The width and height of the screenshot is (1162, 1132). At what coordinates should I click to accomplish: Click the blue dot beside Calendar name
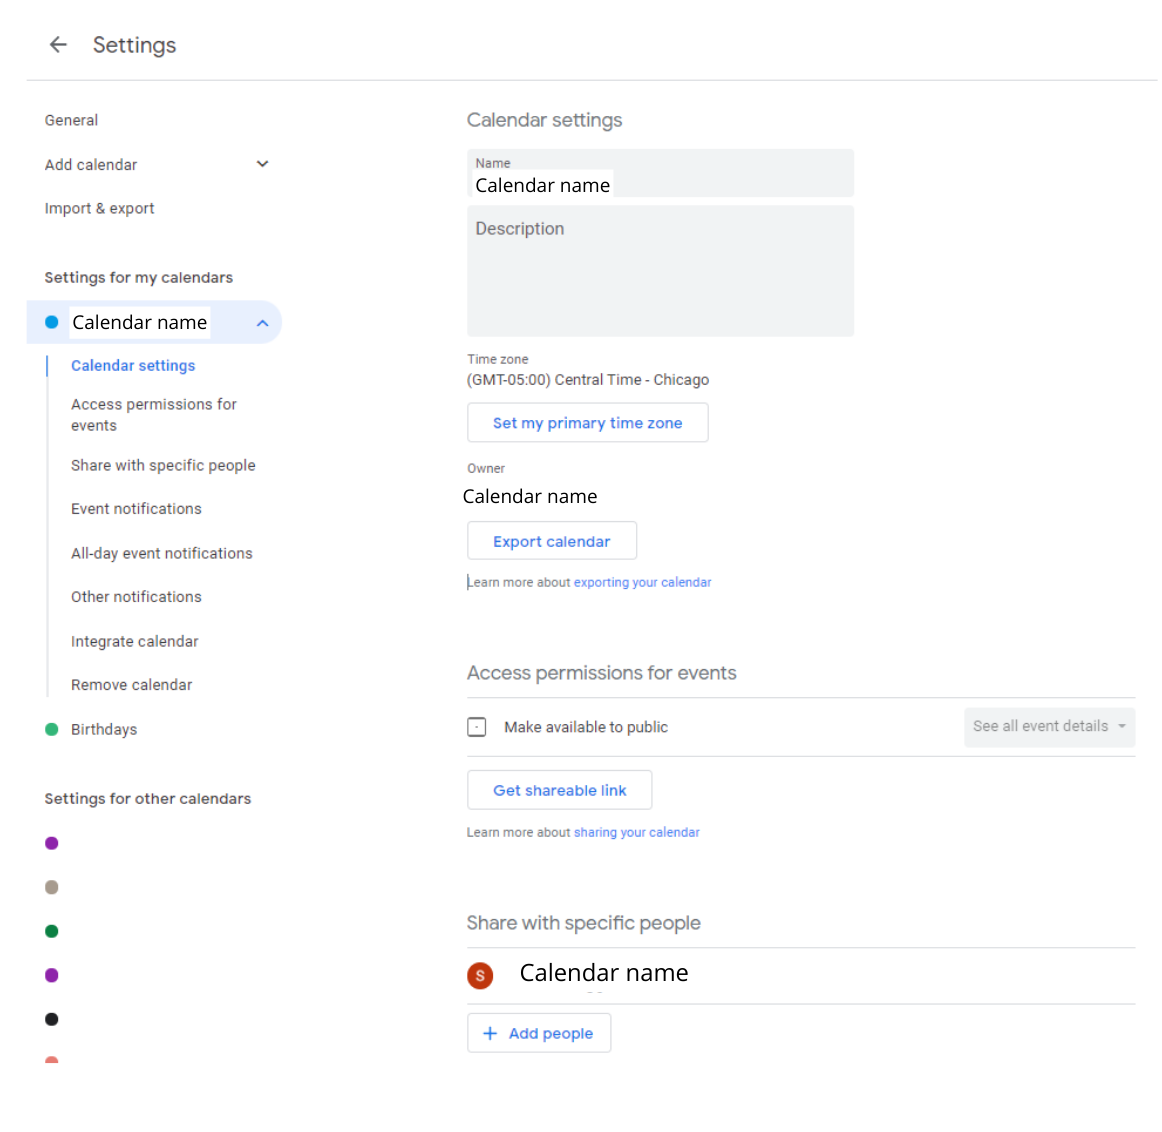[52, 322]
